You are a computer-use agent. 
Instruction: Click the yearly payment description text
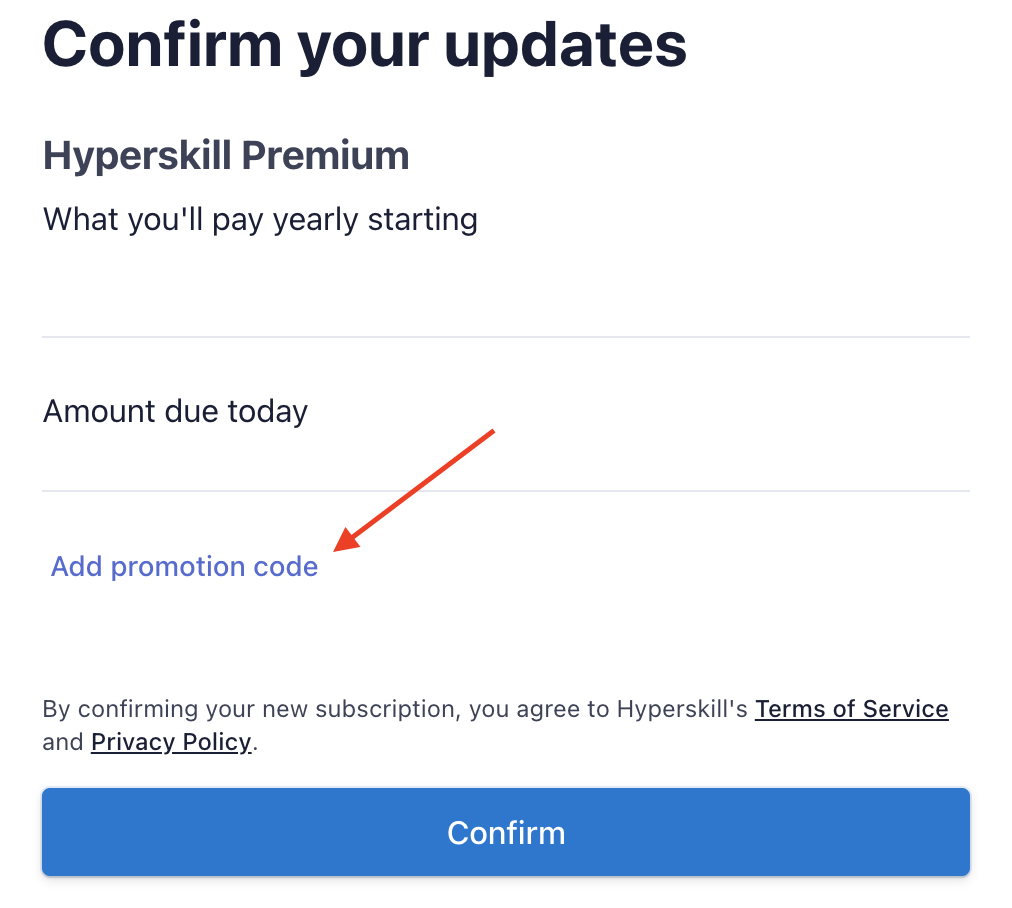259,219
